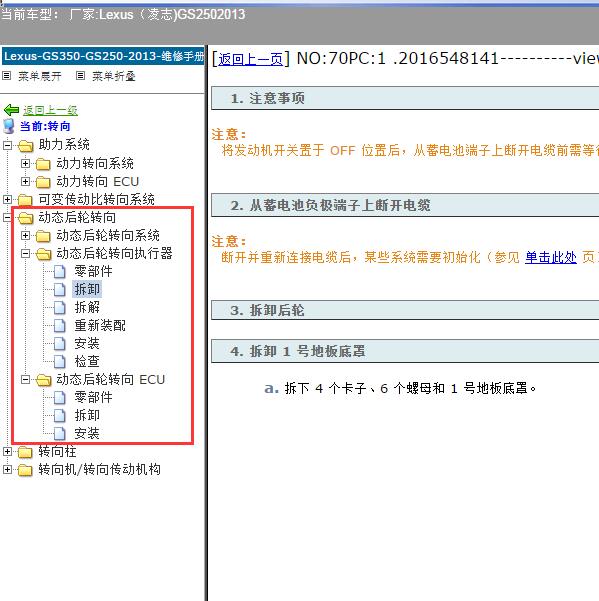Click the 当前:转向 label
This screenshot has height=601, width=599.
45,126
